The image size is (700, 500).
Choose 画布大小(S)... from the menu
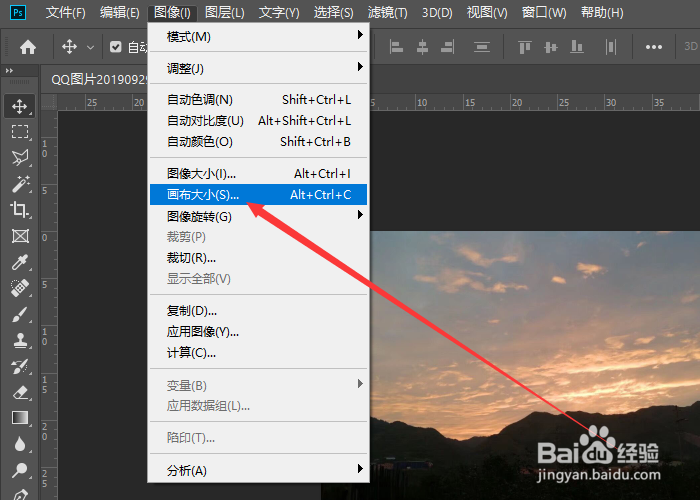258,195
